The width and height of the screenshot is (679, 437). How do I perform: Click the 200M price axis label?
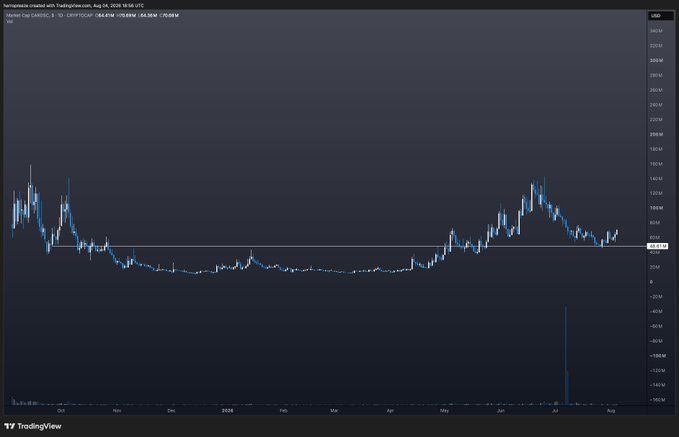click(656, 134)
